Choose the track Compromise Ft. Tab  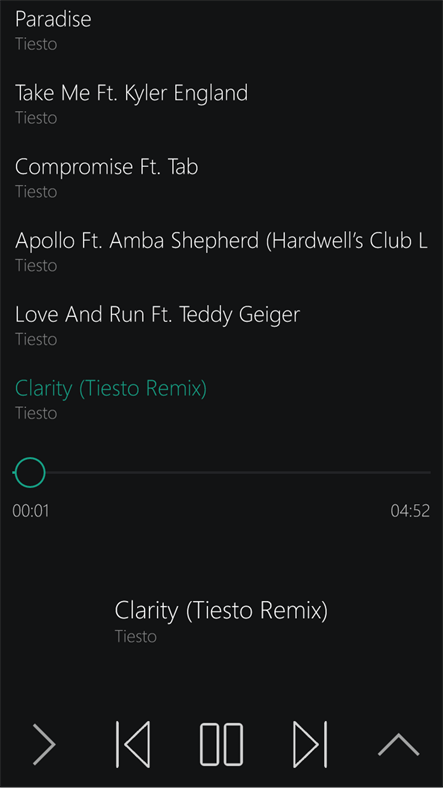(x=222, y=178)
